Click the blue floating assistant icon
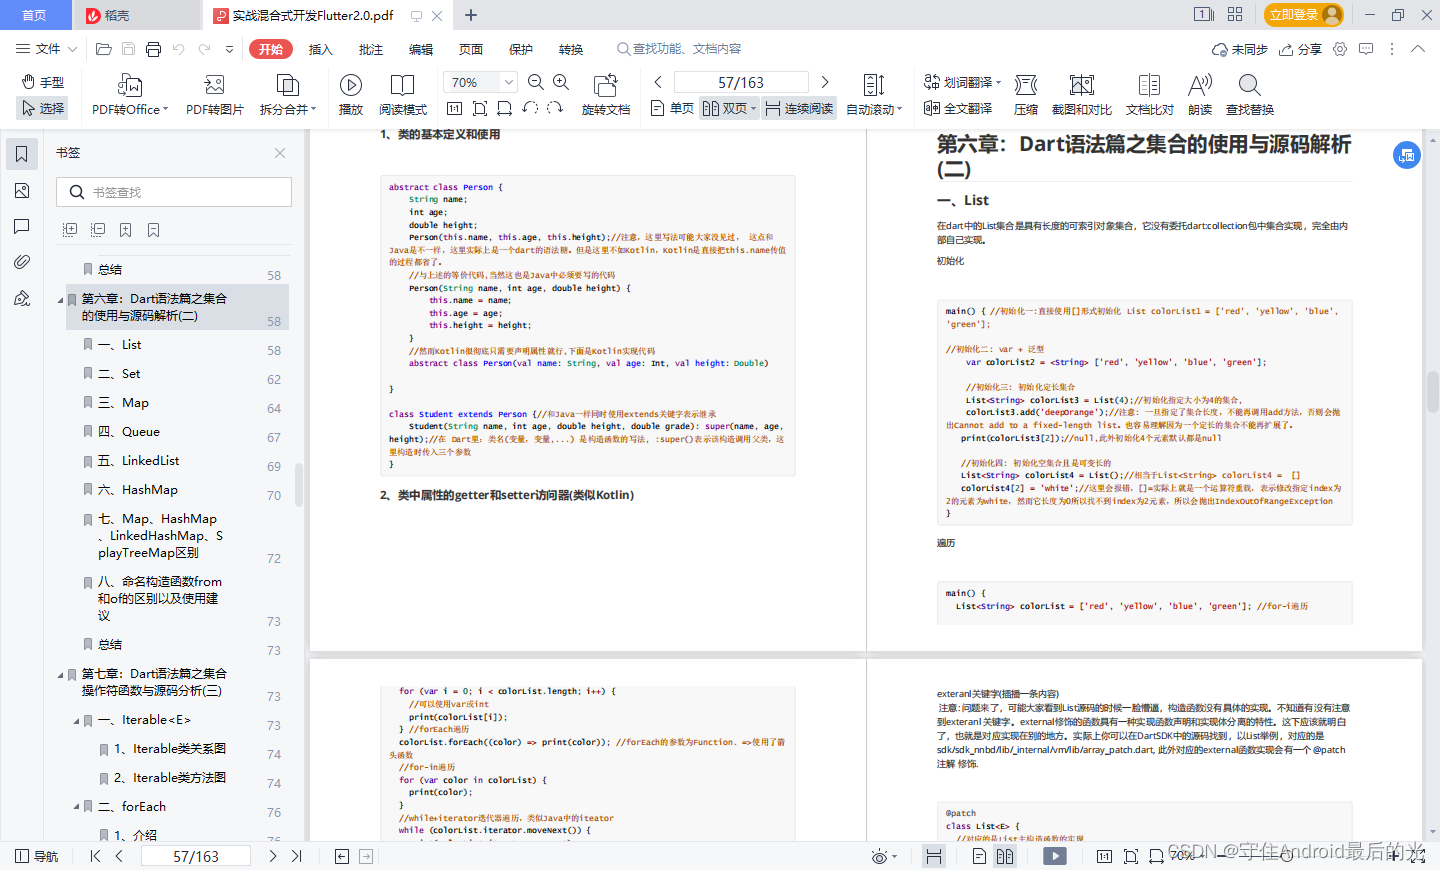The image size is (1440, 870). tap(1407, 155)
